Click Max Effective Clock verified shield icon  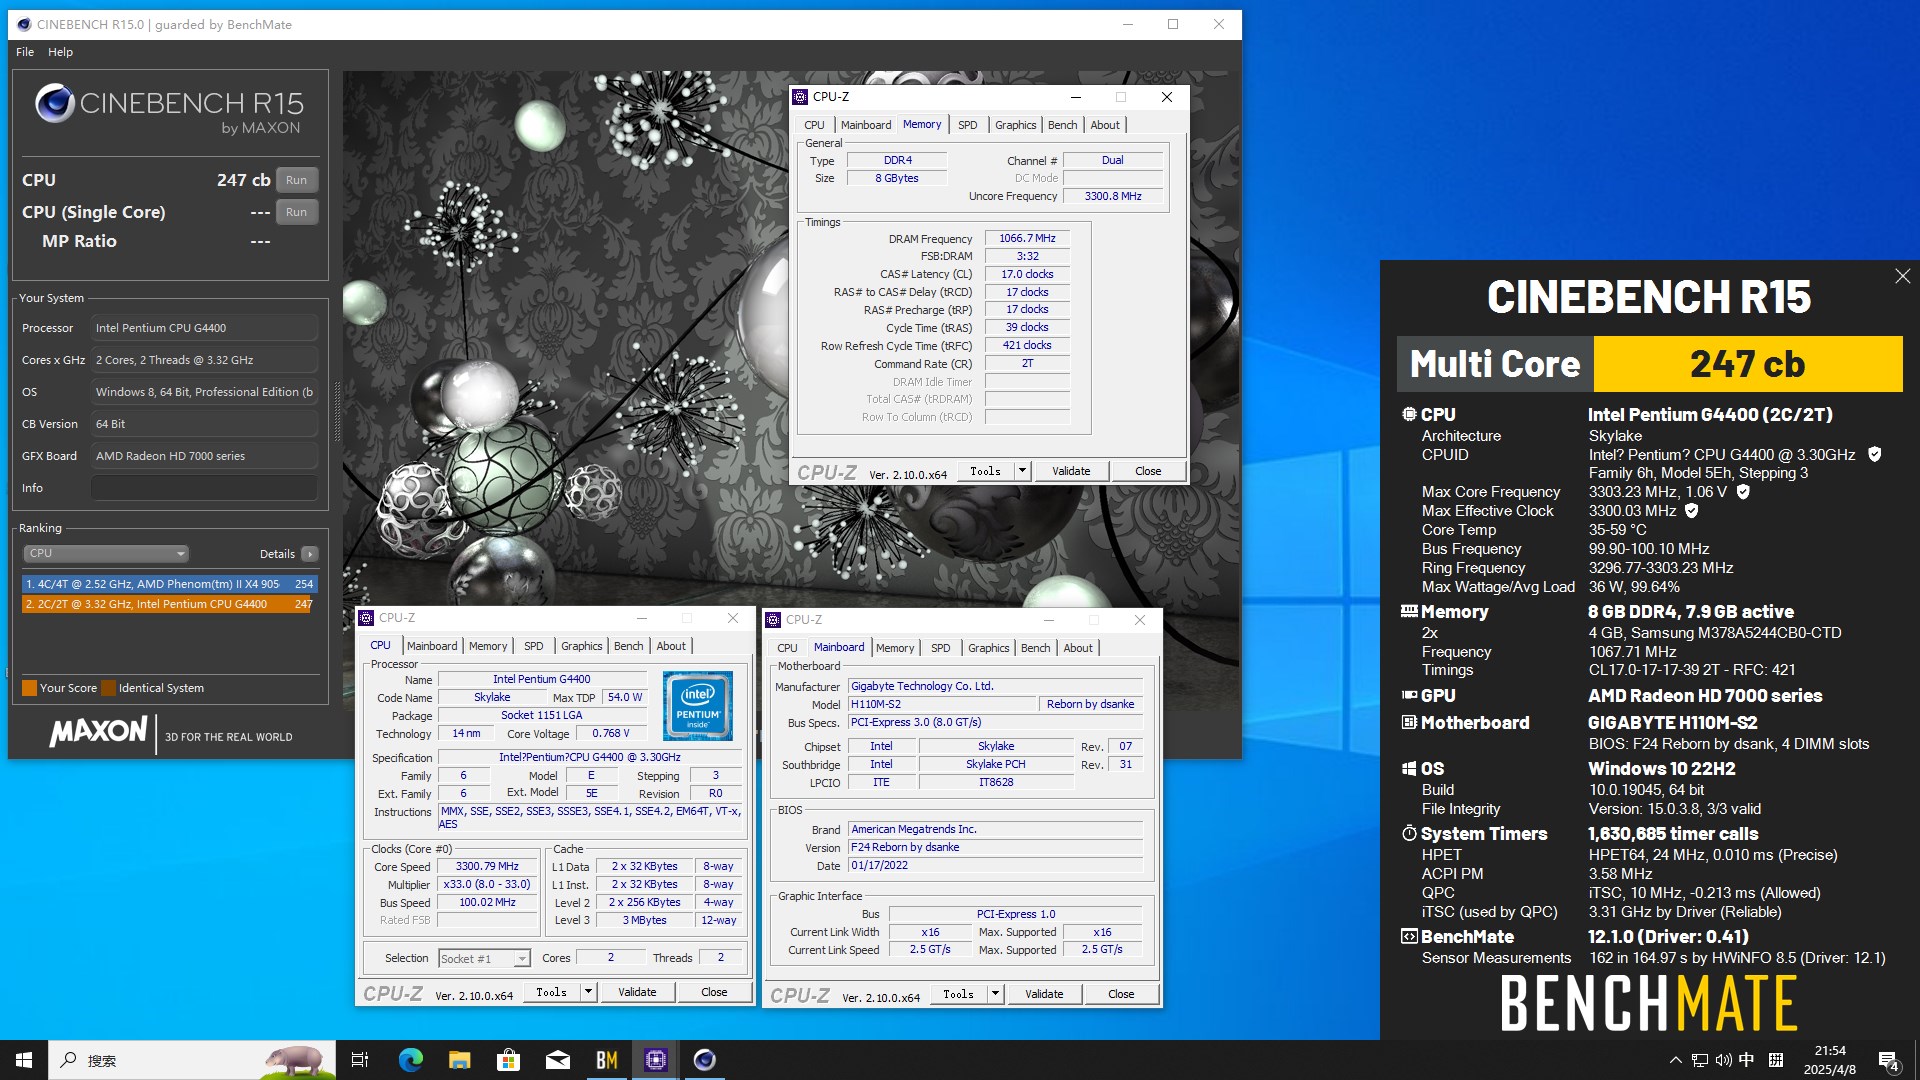(1692, 511)
